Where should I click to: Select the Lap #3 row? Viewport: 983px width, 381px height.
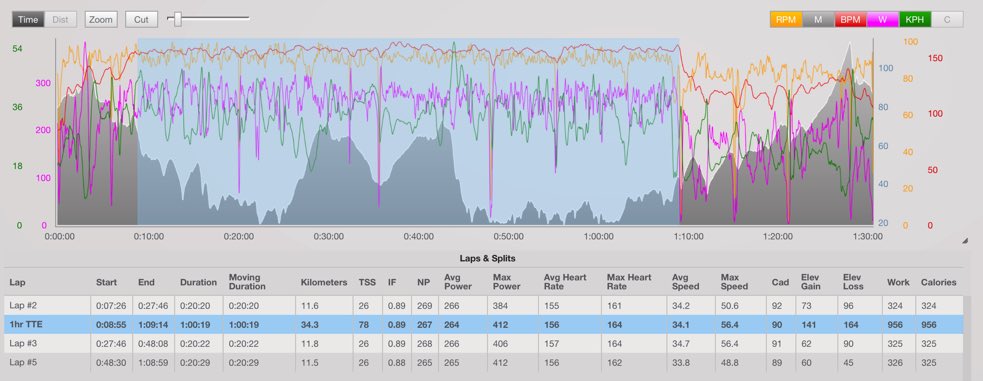(x=483, y=343)
